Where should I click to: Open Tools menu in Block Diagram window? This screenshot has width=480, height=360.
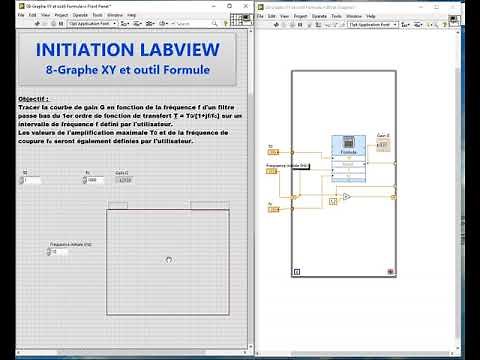(x=336, y=16)
